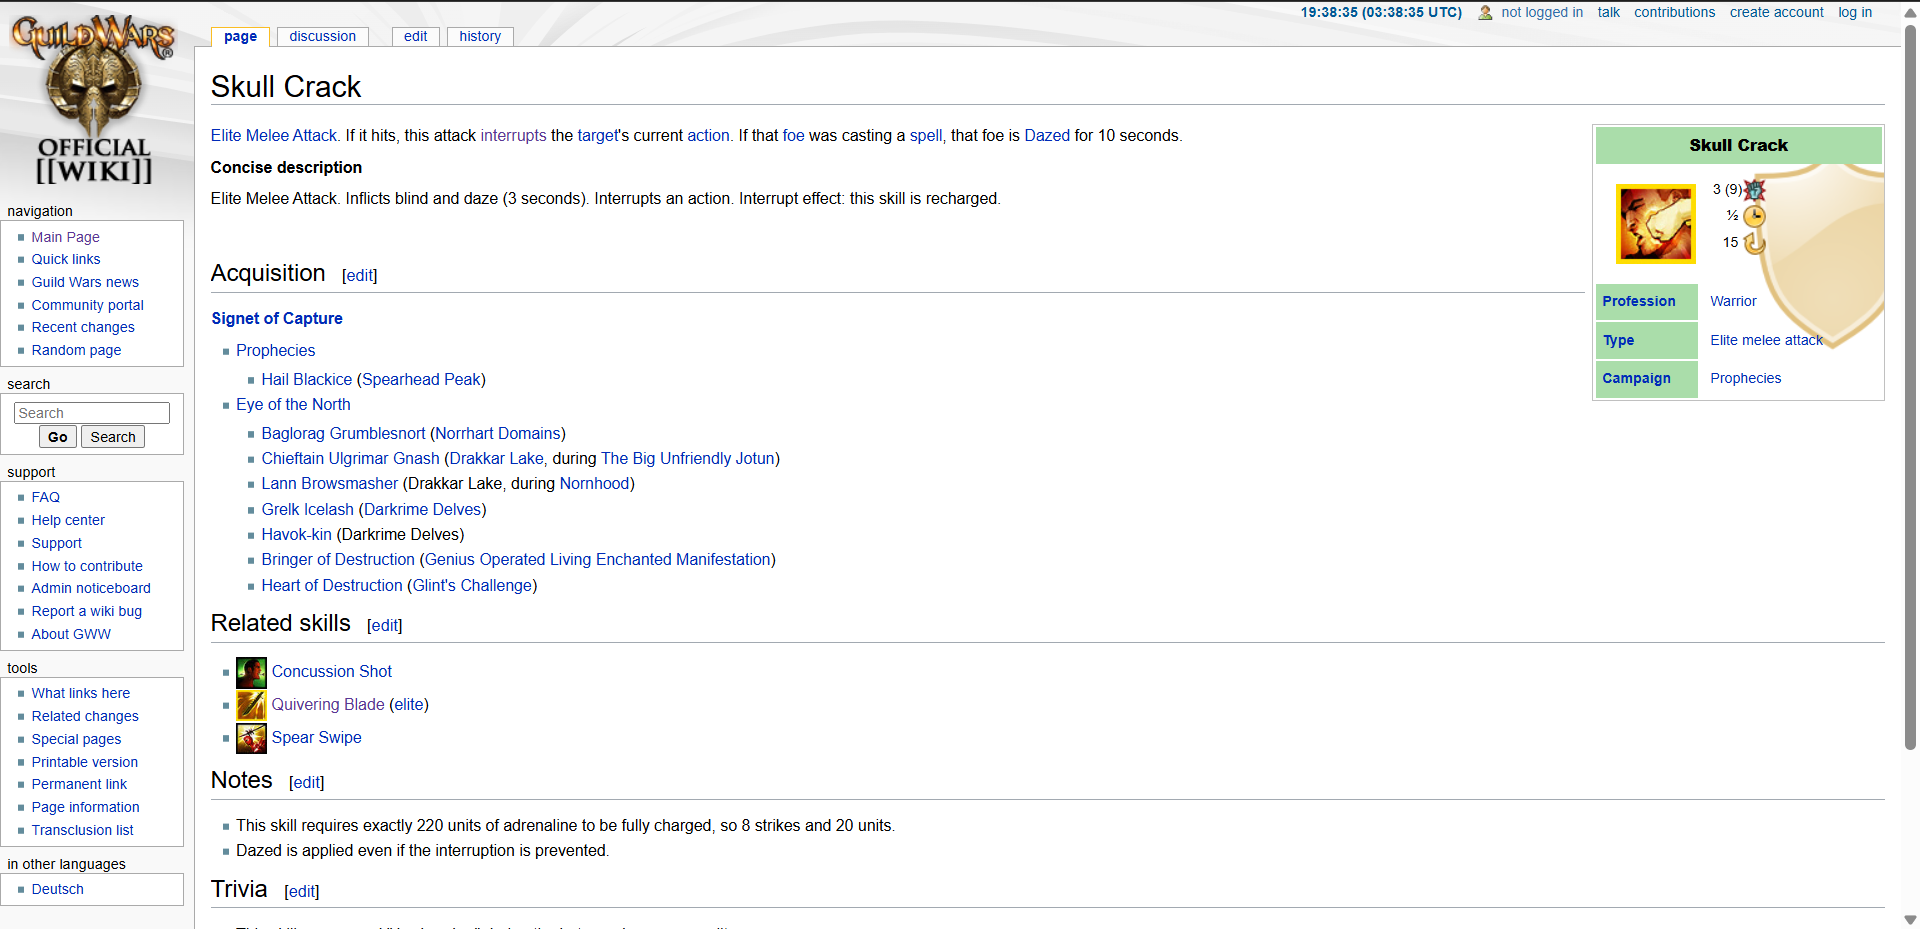Open Bringer of Destruction link
Screen dimensions: 1920x929
click(x=338, y=559)
